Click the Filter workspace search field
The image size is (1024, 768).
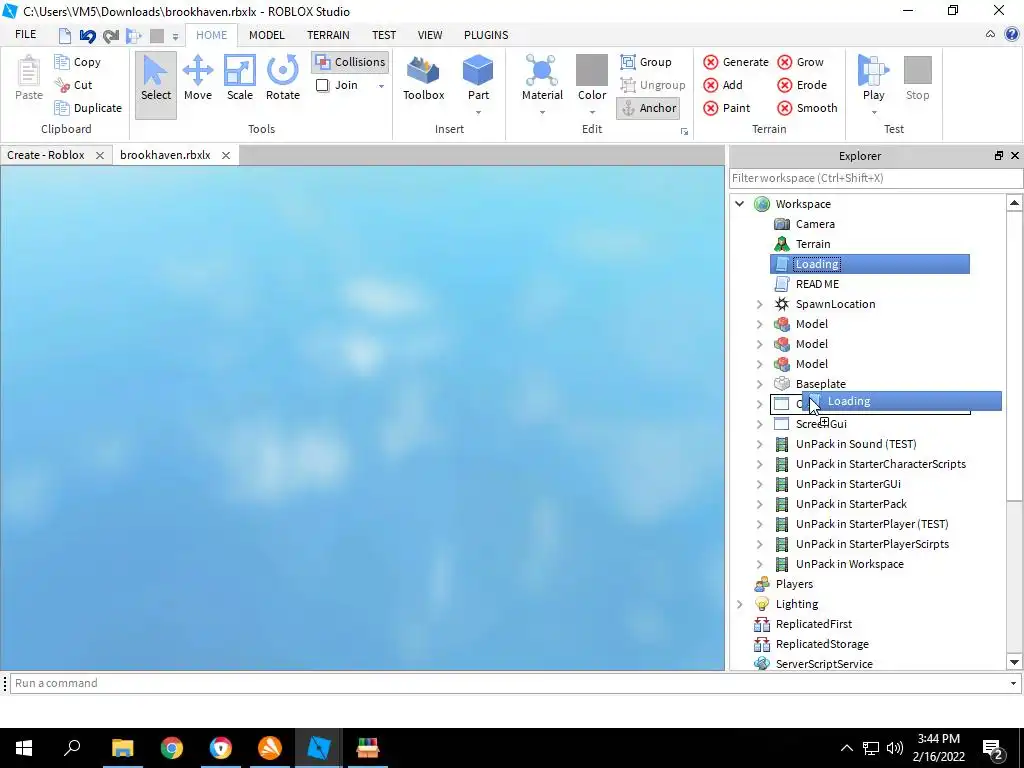click(x=876, y=178)
